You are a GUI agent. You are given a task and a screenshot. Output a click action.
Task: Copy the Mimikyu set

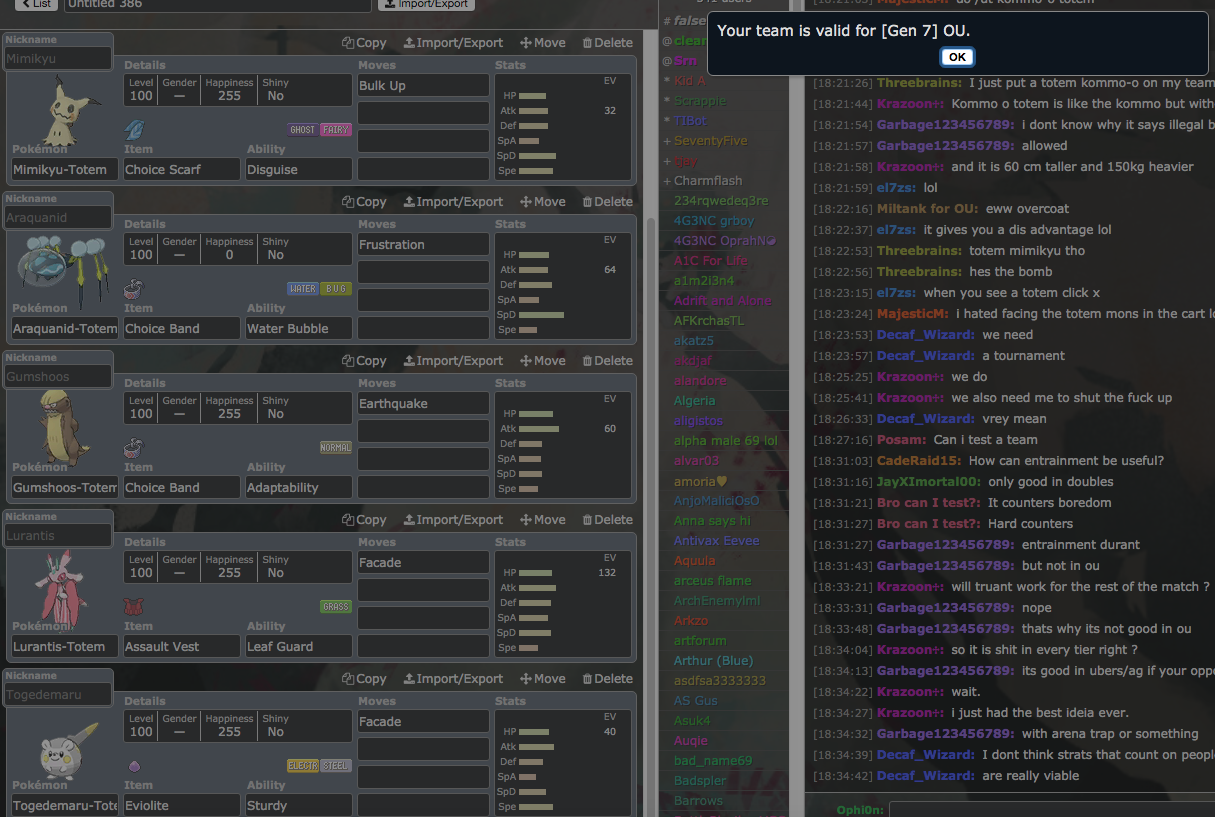coord(364,43)
